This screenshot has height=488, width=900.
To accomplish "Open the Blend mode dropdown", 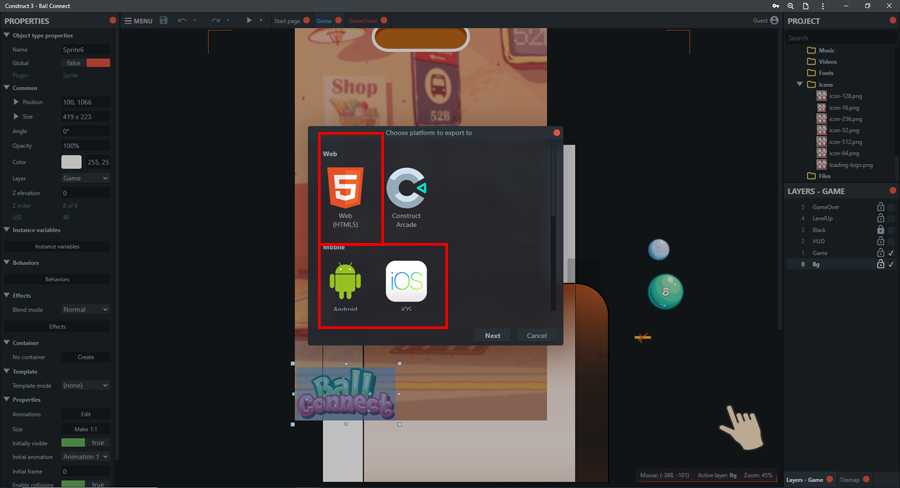I will [x=85, y=310].
